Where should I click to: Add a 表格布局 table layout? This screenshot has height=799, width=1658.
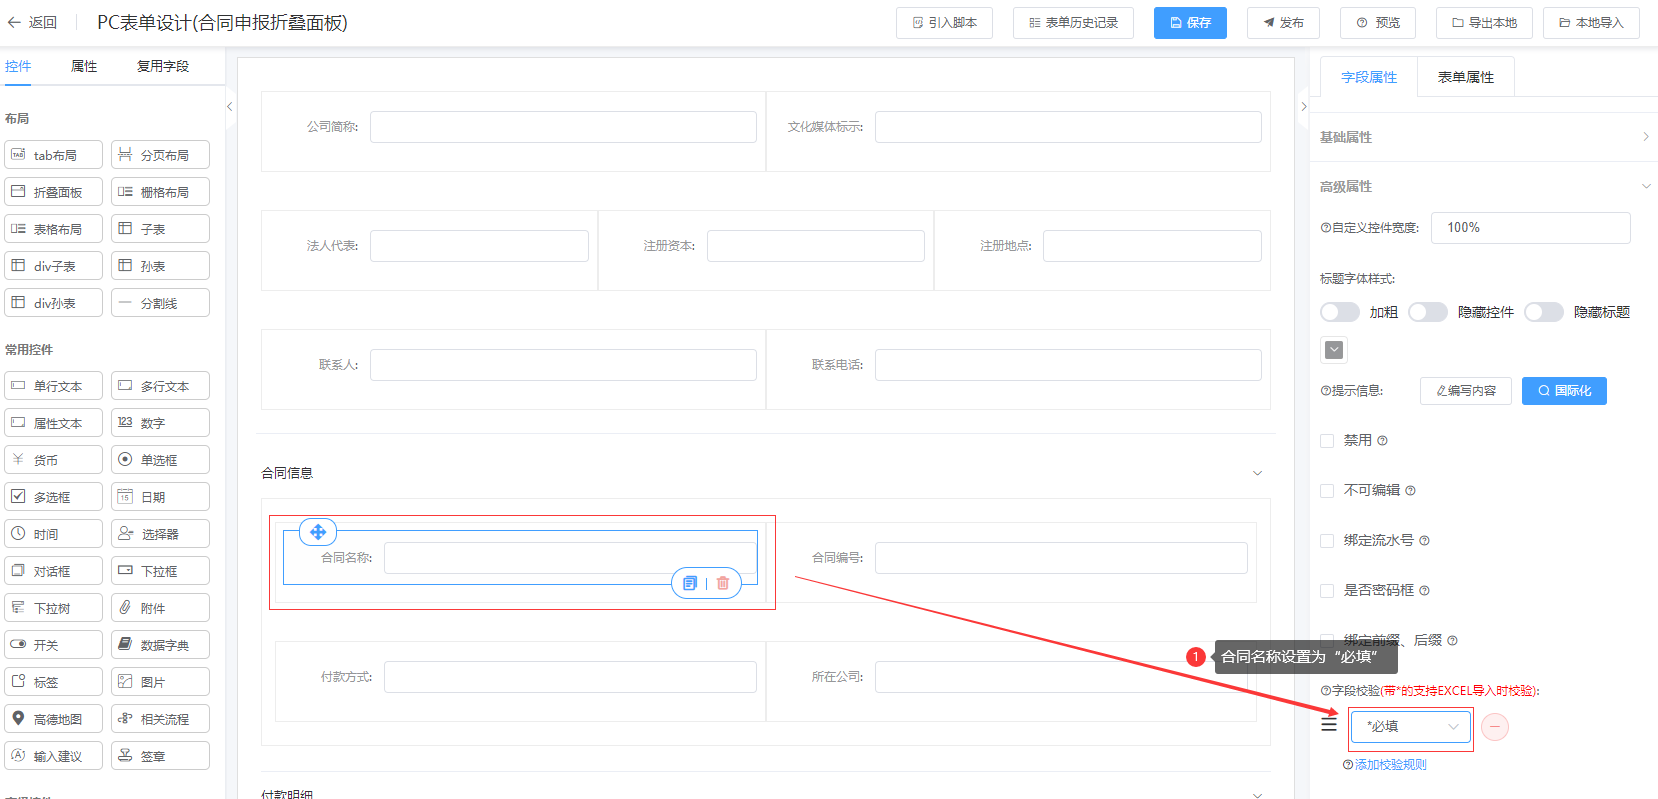click(x=54, y=229)
